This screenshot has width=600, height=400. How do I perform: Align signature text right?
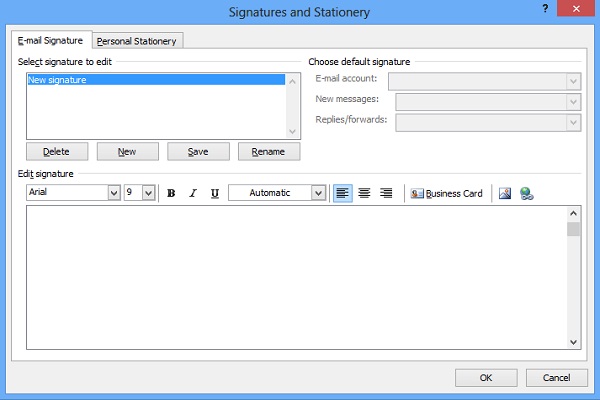tap(386, 193)
